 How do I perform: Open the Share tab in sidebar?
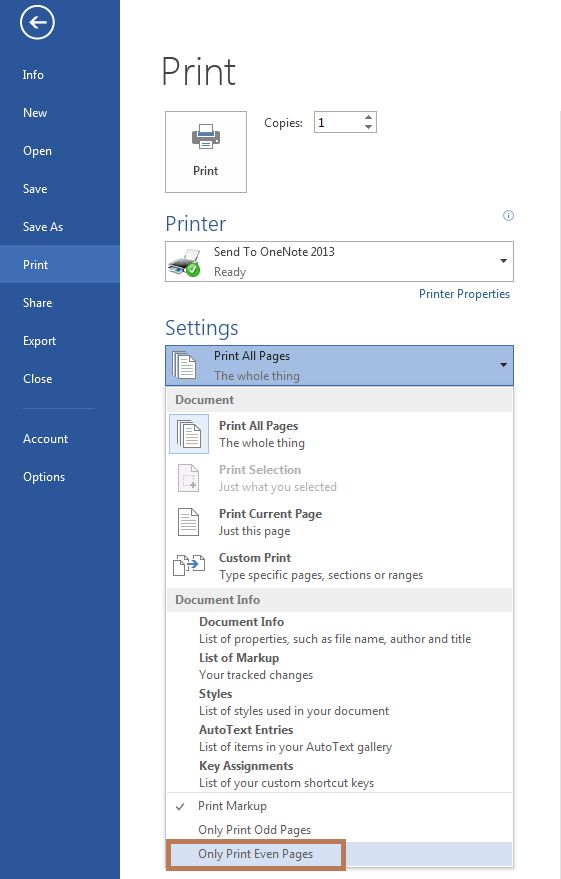click(60, 303)
